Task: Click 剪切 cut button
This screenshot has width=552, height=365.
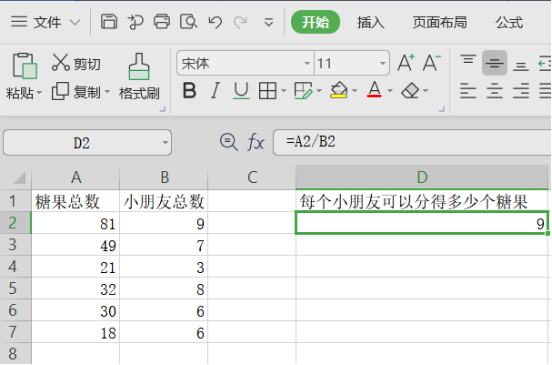Action: [76, 63]
